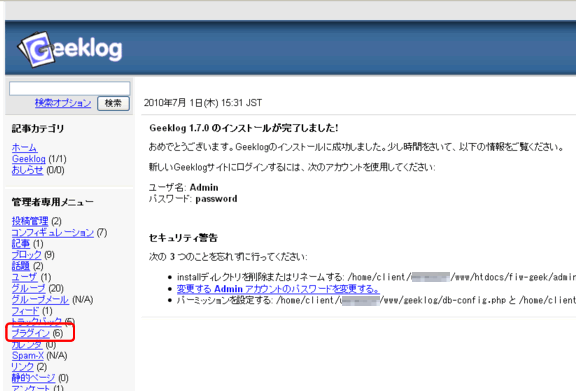Open コンフィギュレーション admin link
This screenshot has height=391, width=576.
53,233
